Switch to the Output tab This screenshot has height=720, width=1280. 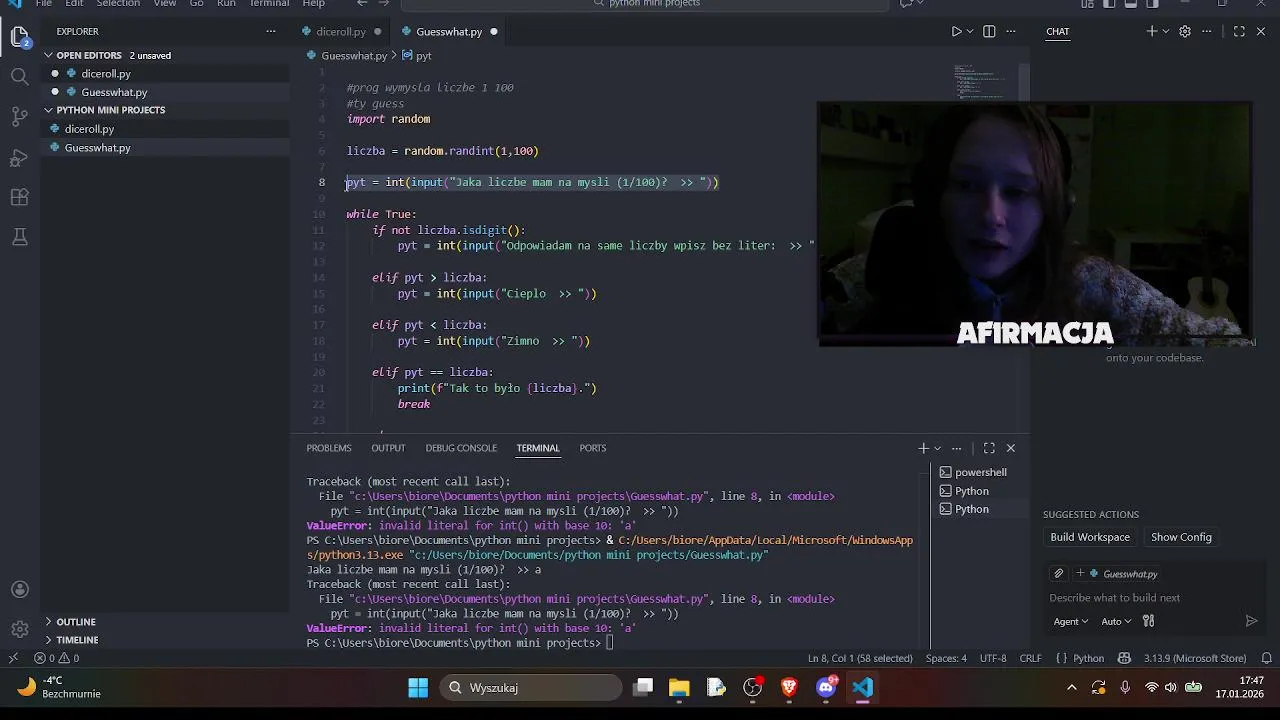(x=388, y=448)
